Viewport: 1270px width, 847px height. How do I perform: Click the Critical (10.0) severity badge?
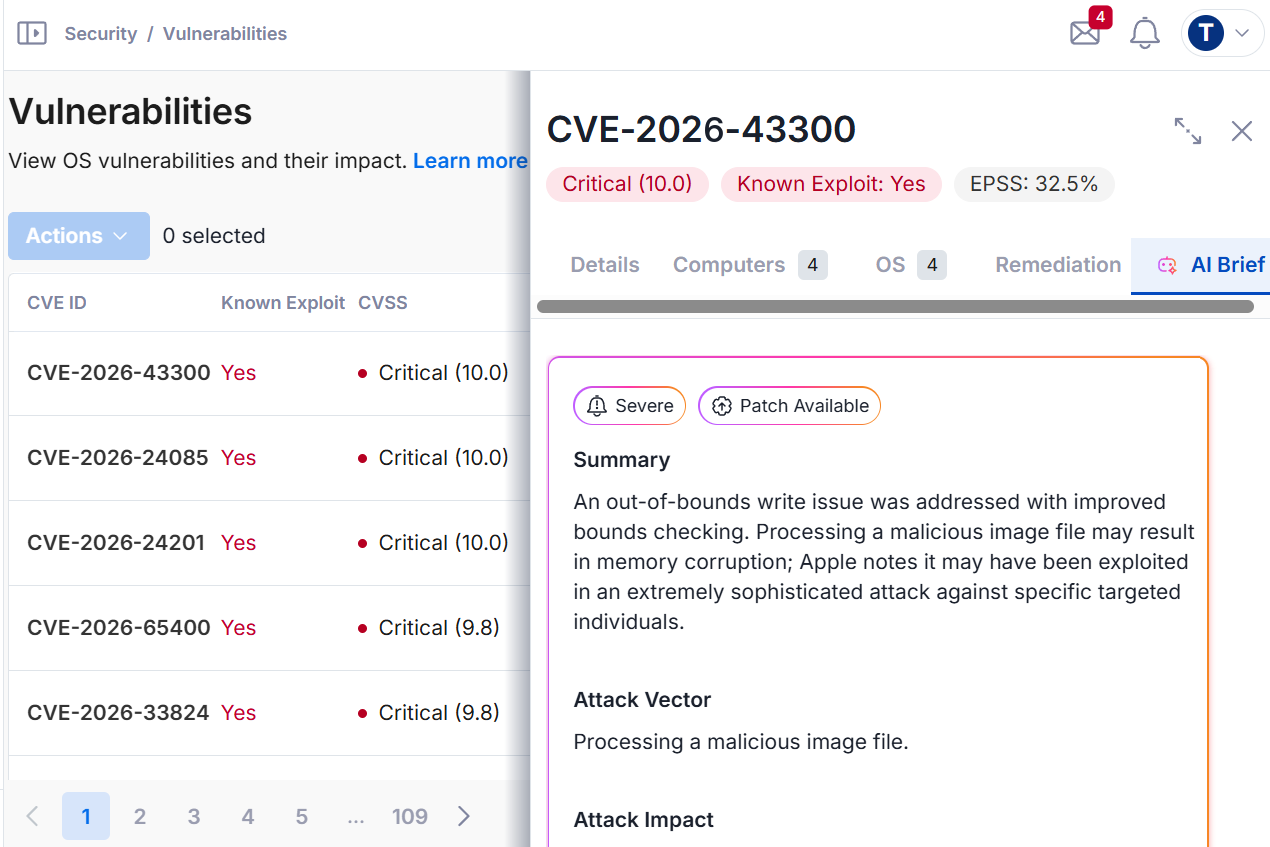(627, 184)
